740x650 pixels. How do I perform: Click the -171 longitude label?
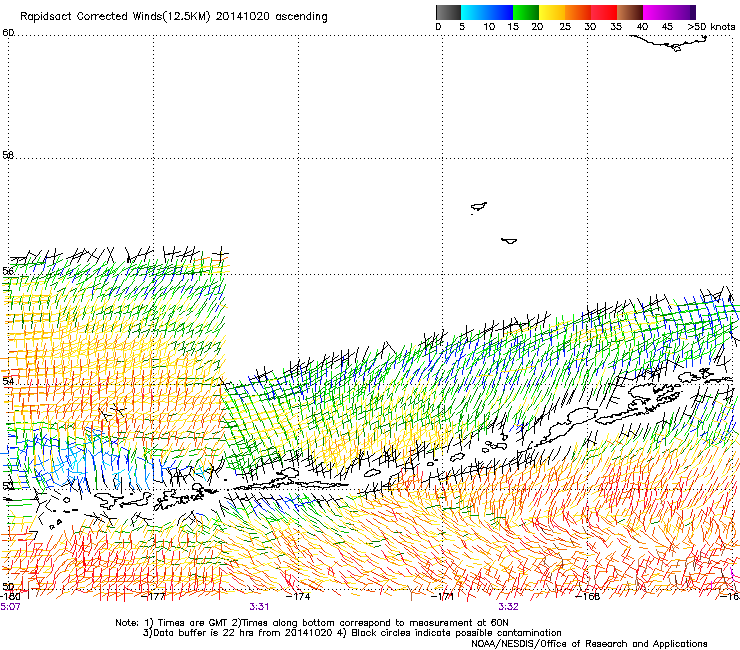tap(443, 596)
